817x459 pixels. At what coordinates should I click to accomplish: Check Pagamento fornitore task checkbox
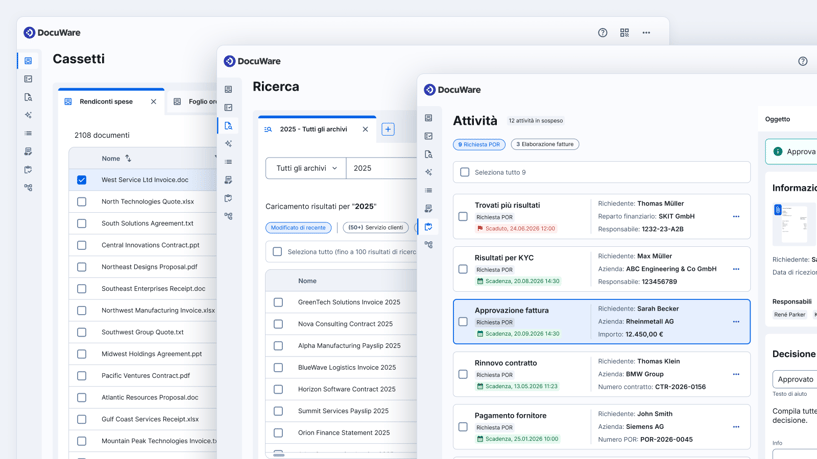(x=463, y=427)
